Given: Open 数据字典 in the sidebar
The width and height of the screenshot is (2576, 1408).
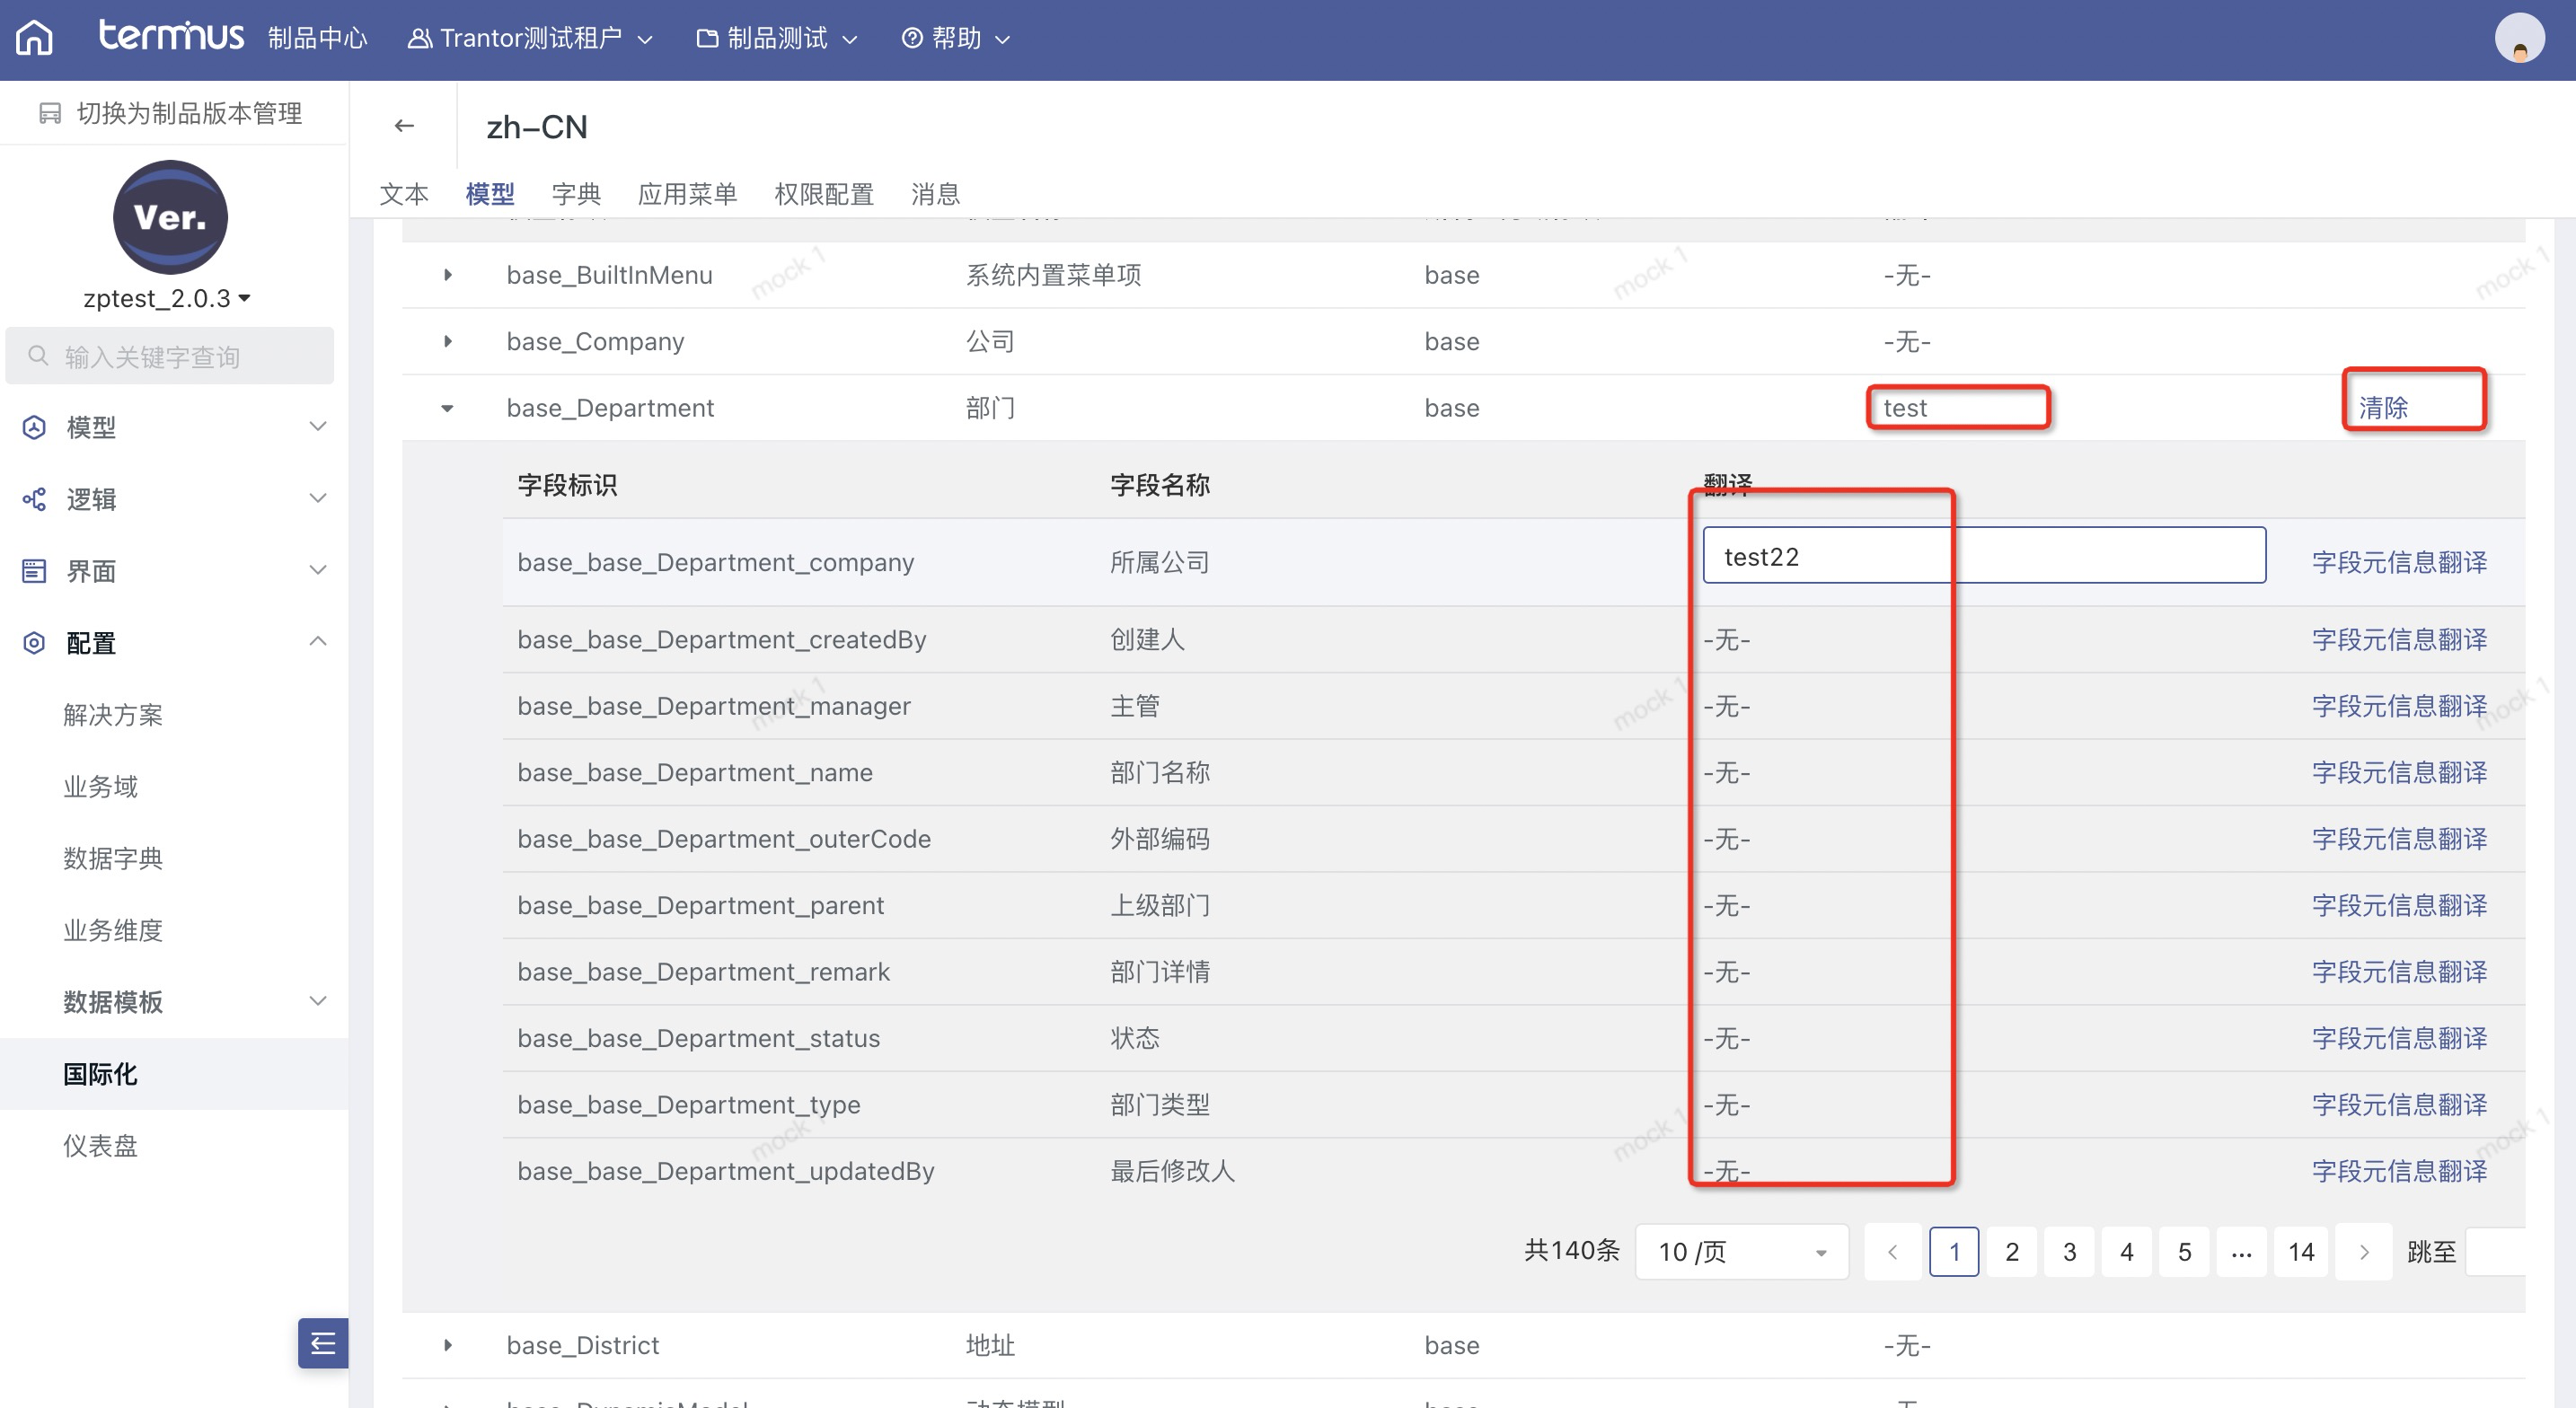Looking at the screenshot, I should pyautogui.click(x=113, y=858).
